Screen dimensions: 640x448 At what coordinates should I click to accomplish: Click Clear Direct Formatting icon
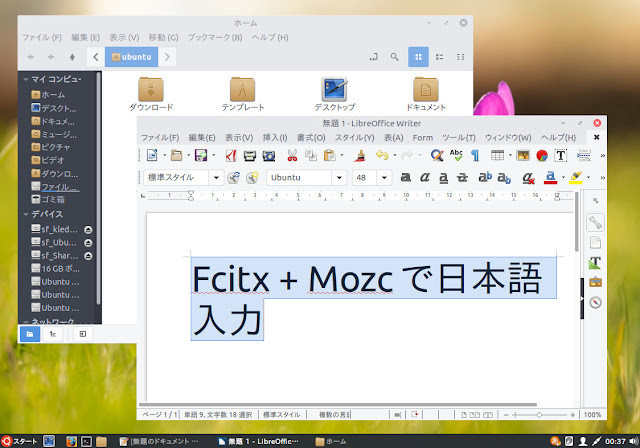[529, 178]
